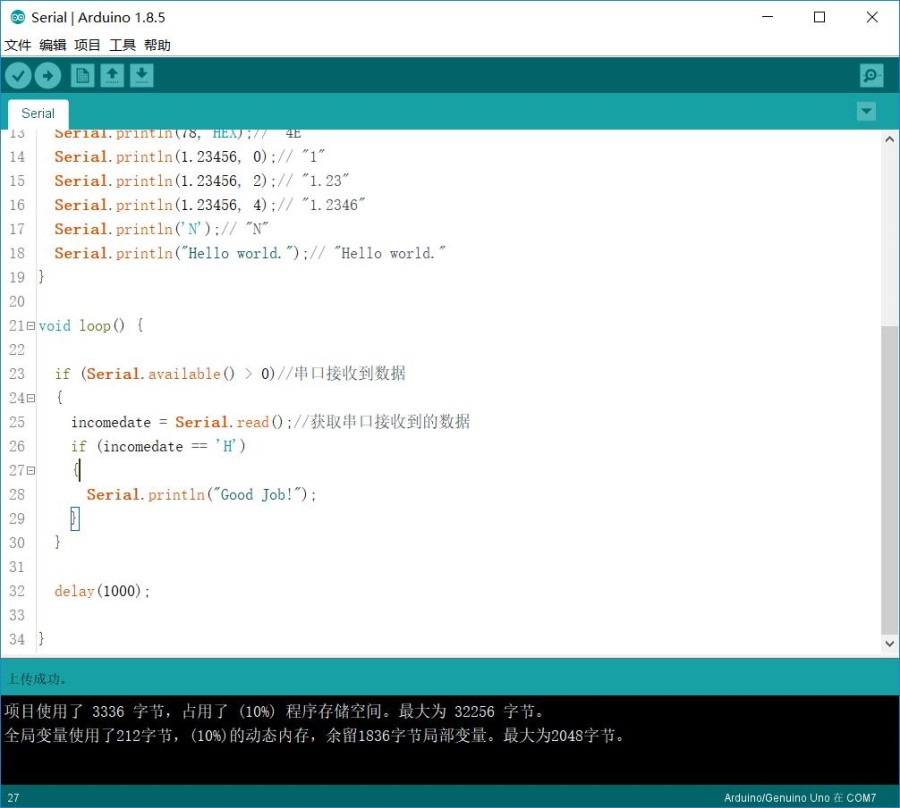Click the 'void loop()' line
The image size is (900, 808).
[x=91, y=326]
